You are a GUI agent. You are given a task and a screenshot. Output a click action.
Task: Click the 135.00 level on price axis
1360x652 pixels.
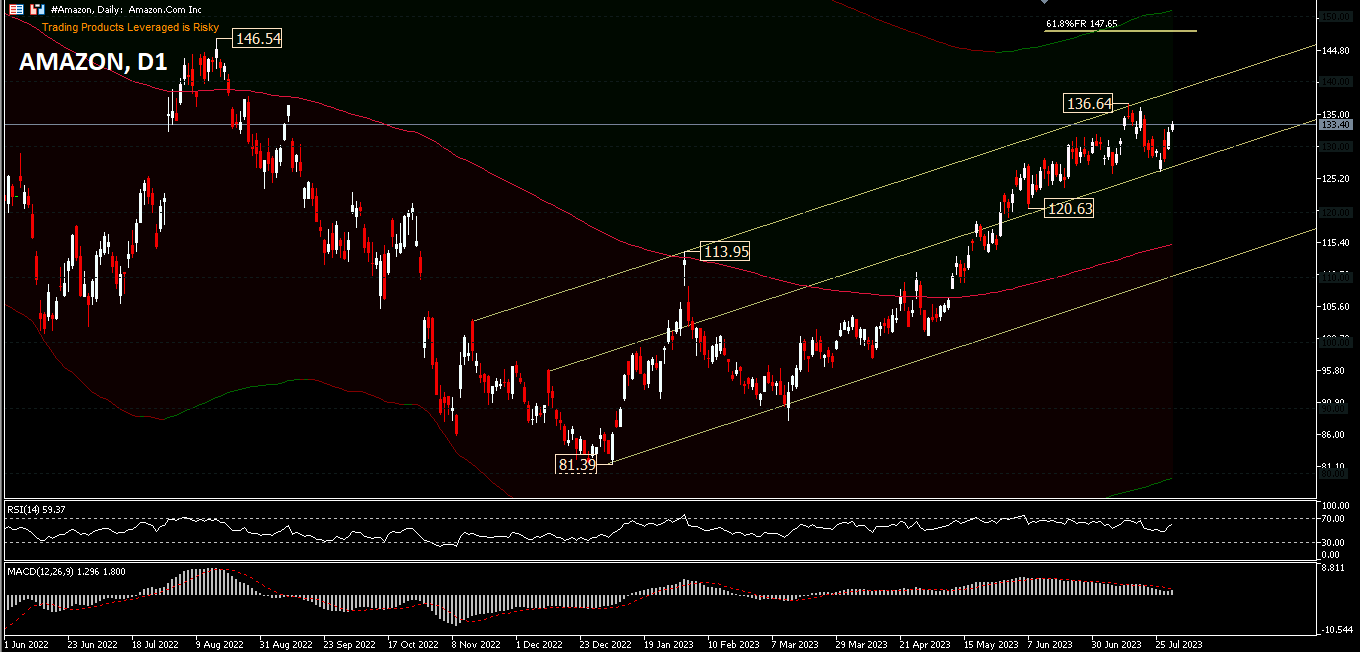click(1334, 114)
